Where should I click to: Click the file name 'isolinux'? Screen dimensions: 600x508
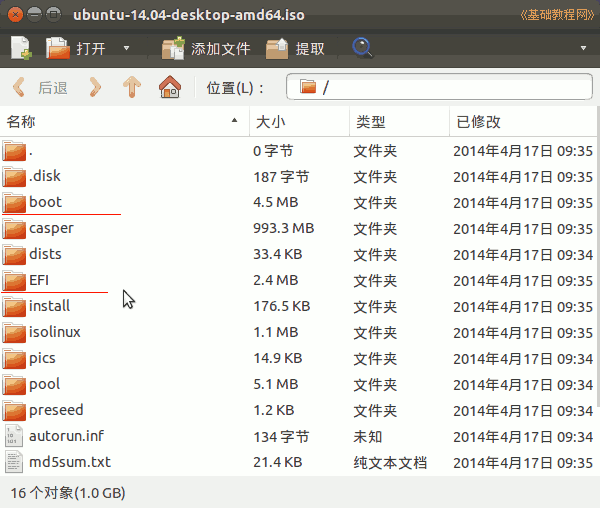coord(55,332)
